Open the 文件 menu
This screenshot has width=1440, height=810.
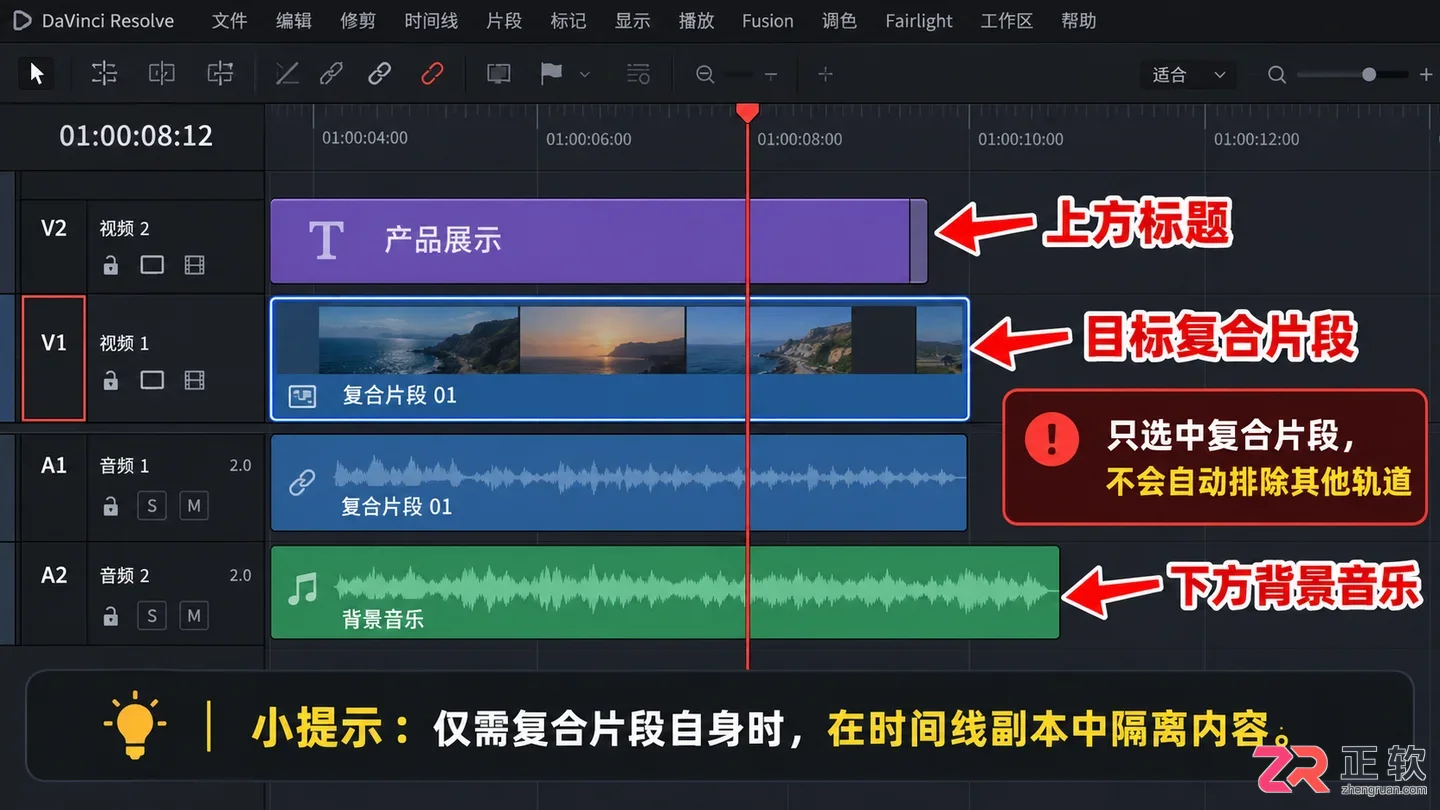(229, 20)
